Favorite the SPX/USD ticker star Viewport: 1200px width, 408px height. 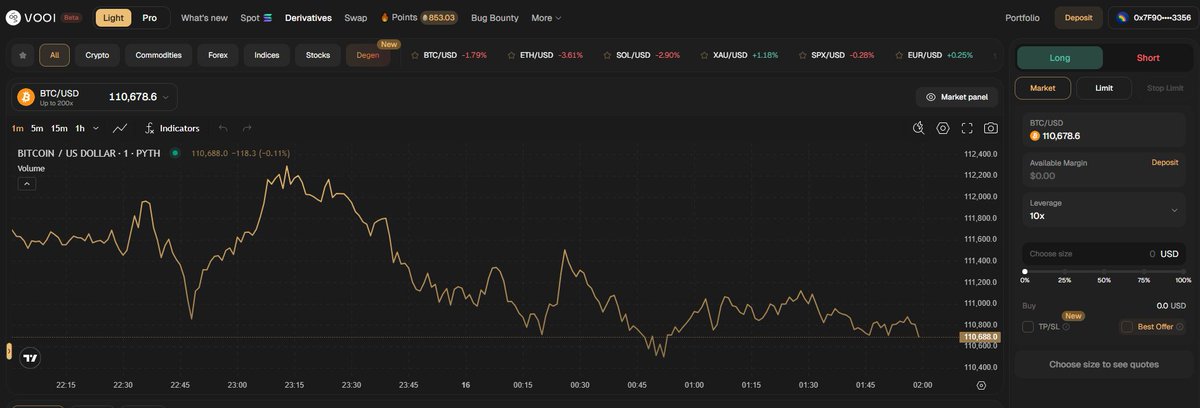pos(802,55)
